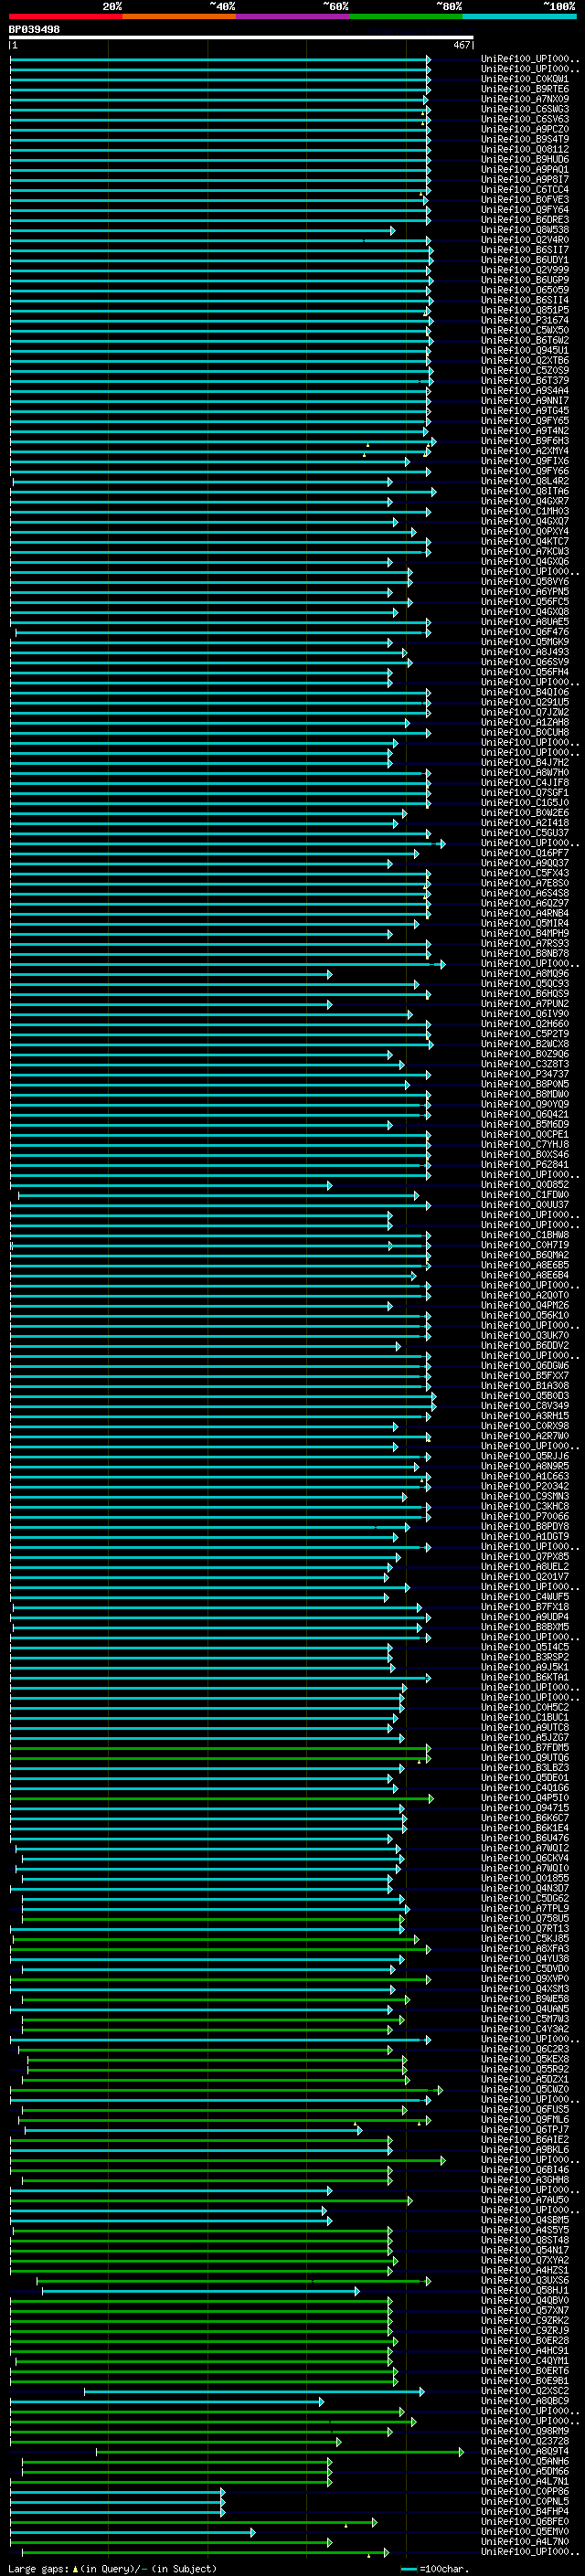This screenshot has width=585, height=2576.
Task: Select label UniRef100_Q8L4R2
Action: point(525,481)
